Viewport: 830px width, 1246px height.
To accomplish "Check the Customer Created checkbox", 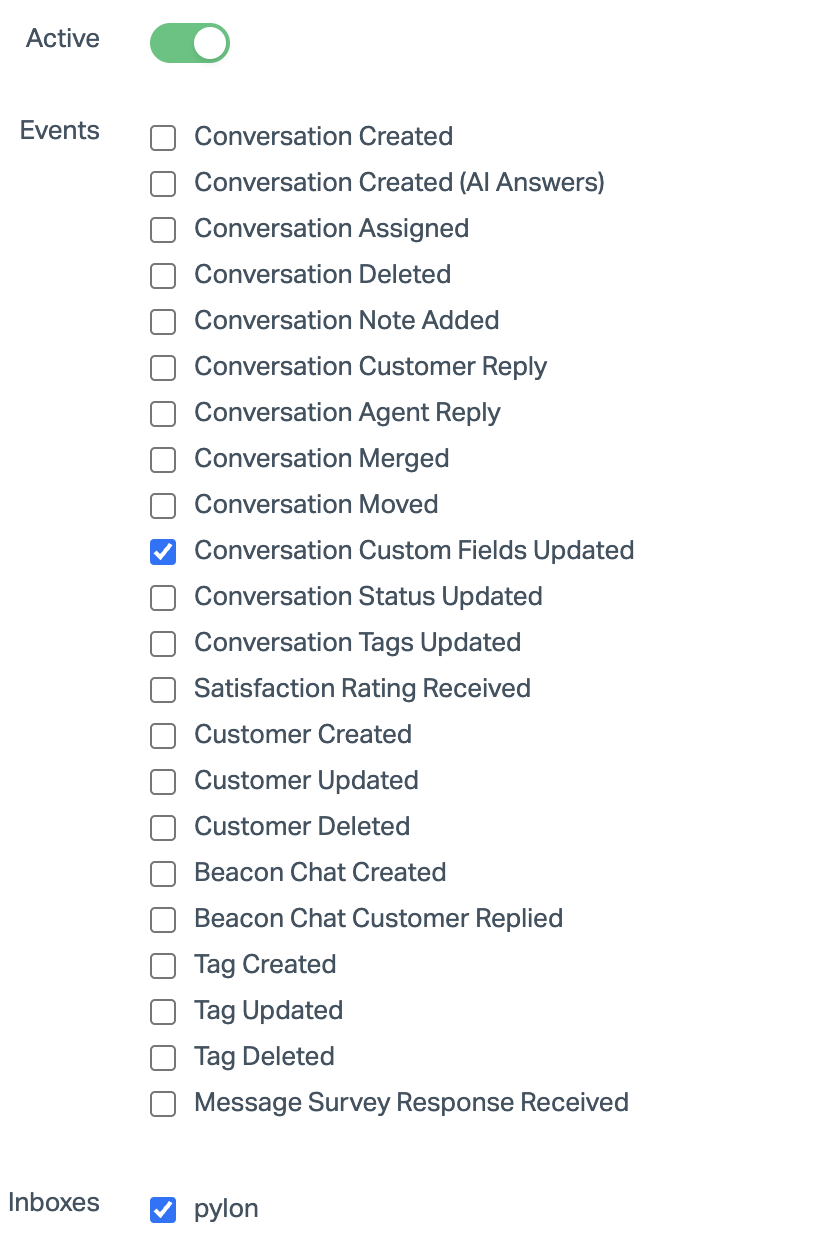I will 163,736.
